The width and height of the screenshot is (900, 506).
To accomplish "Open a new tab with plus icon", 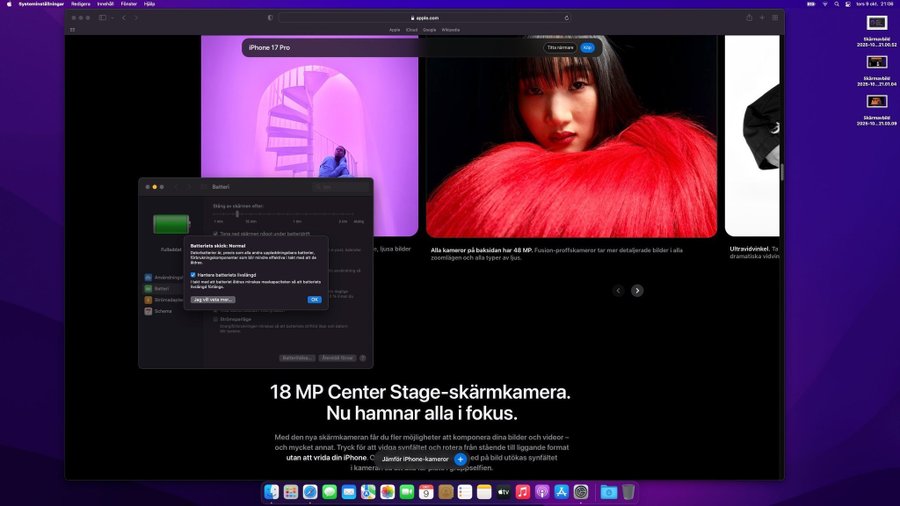I will [x=762, y=17].
